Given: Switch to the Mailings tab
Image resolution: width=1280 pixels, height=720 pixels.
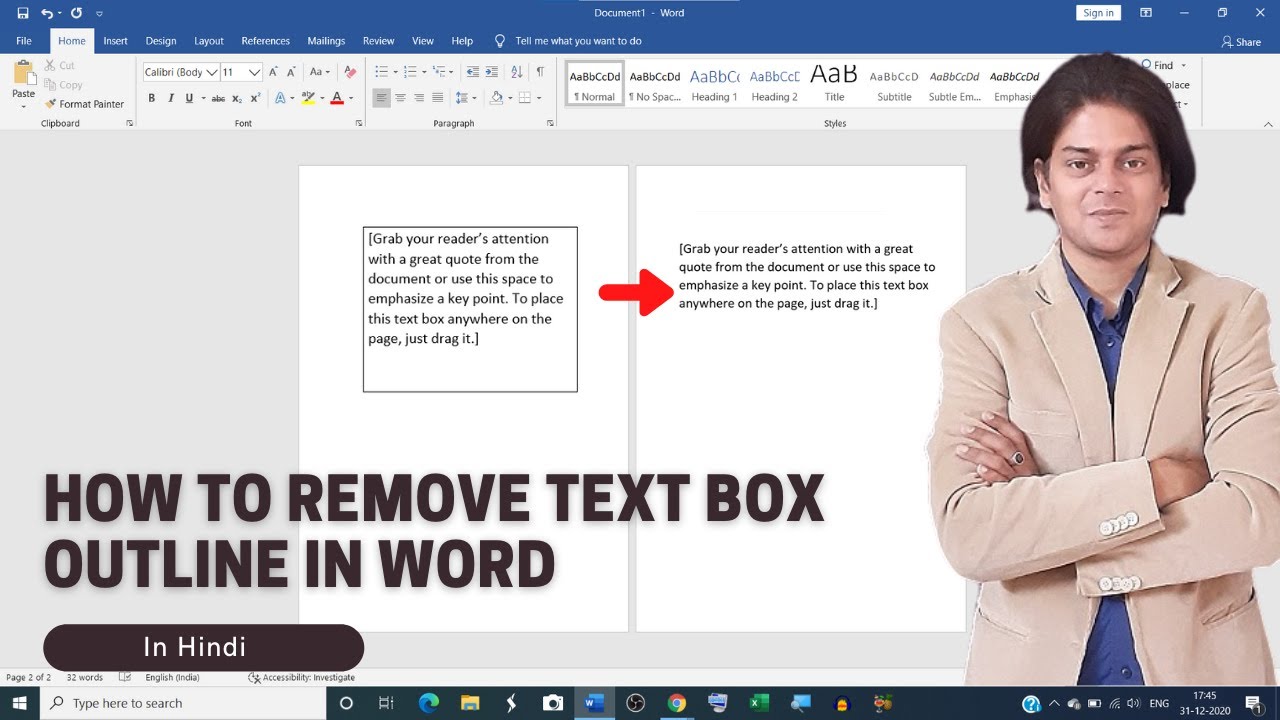Looking at the screenshot, I should tap(326, 41).
